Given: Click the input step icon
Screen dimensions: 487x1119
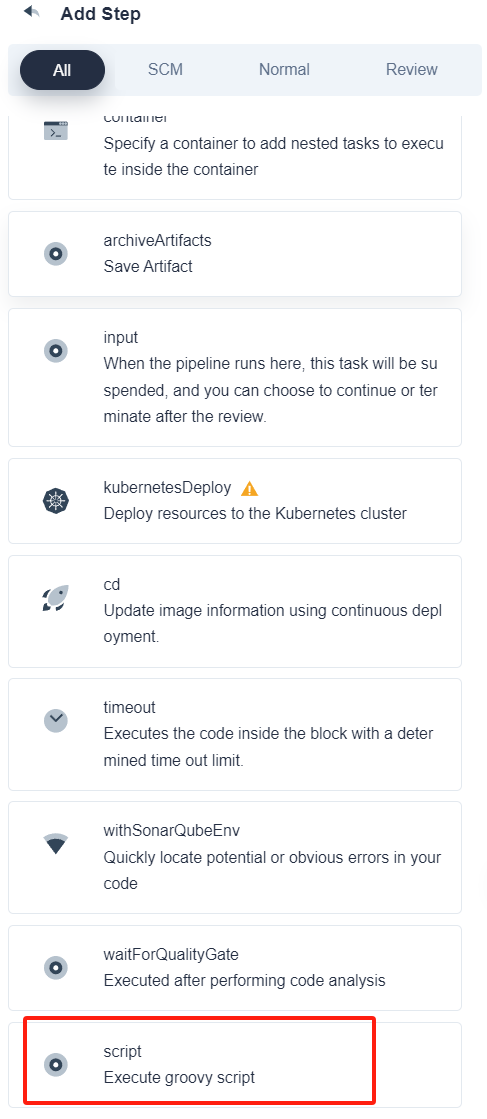Looking at the screenshot, I should [56, 350].
